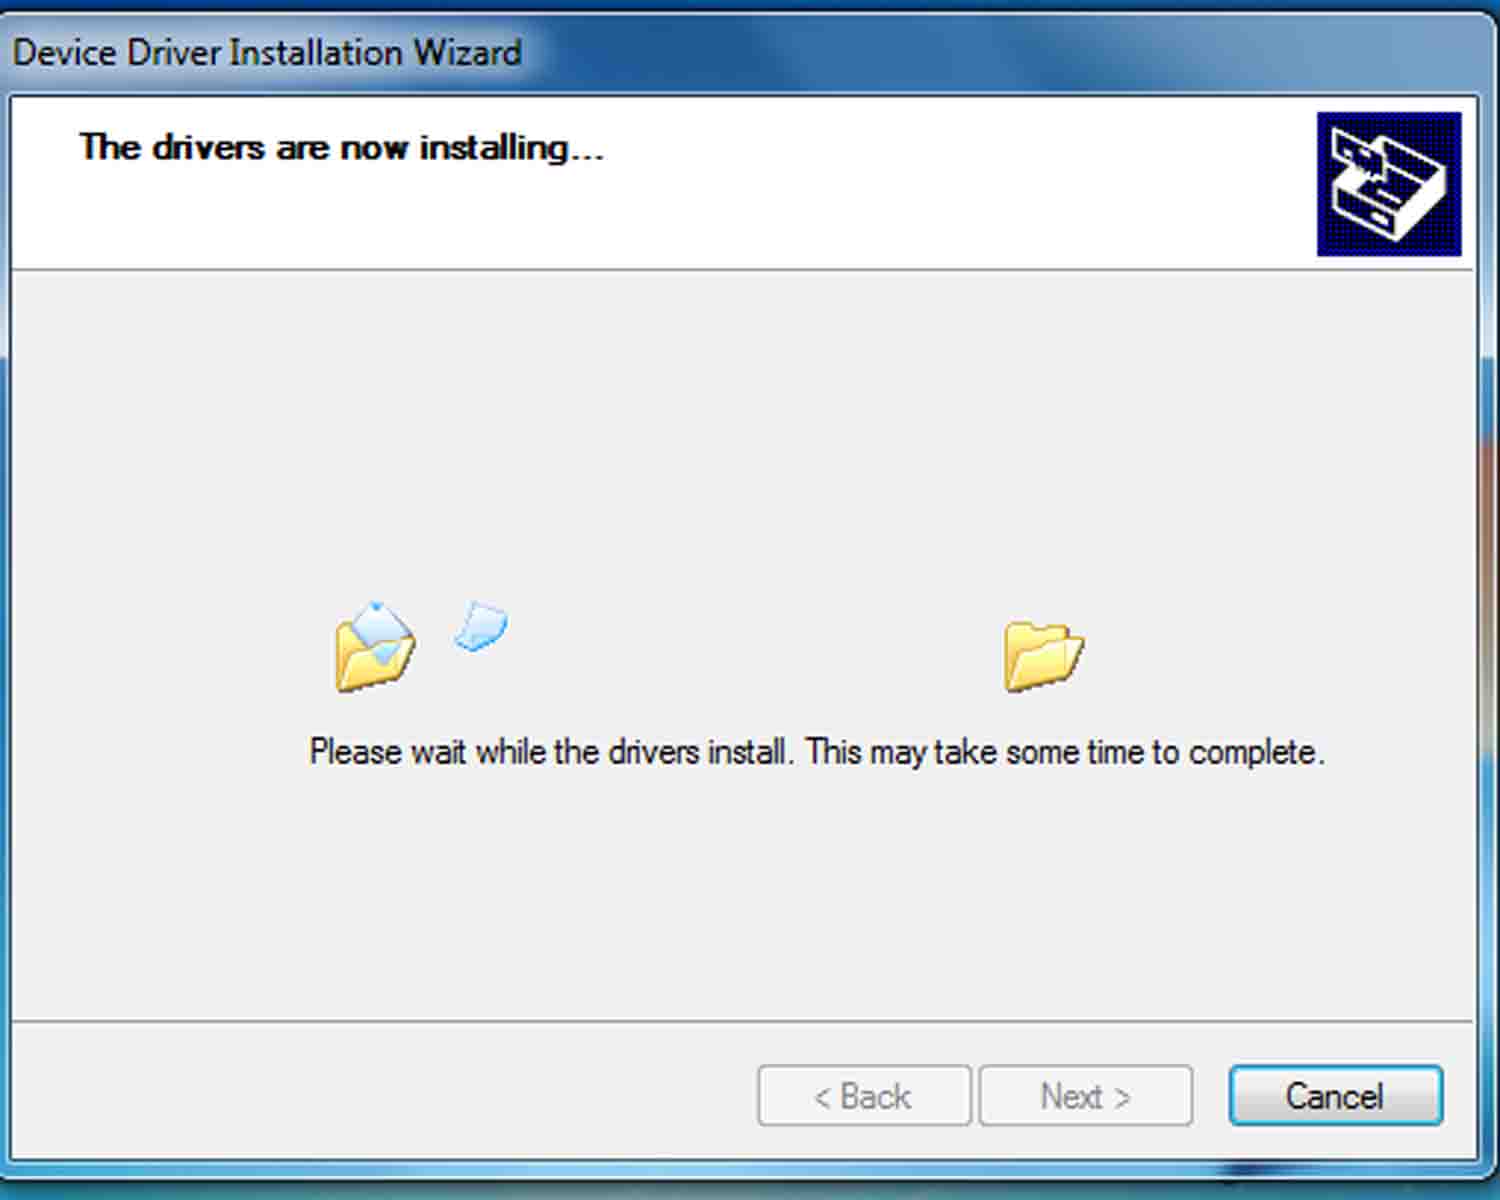
Task: Click the 'This may take some time to complete' sentence
Action: coord(1065,751)
